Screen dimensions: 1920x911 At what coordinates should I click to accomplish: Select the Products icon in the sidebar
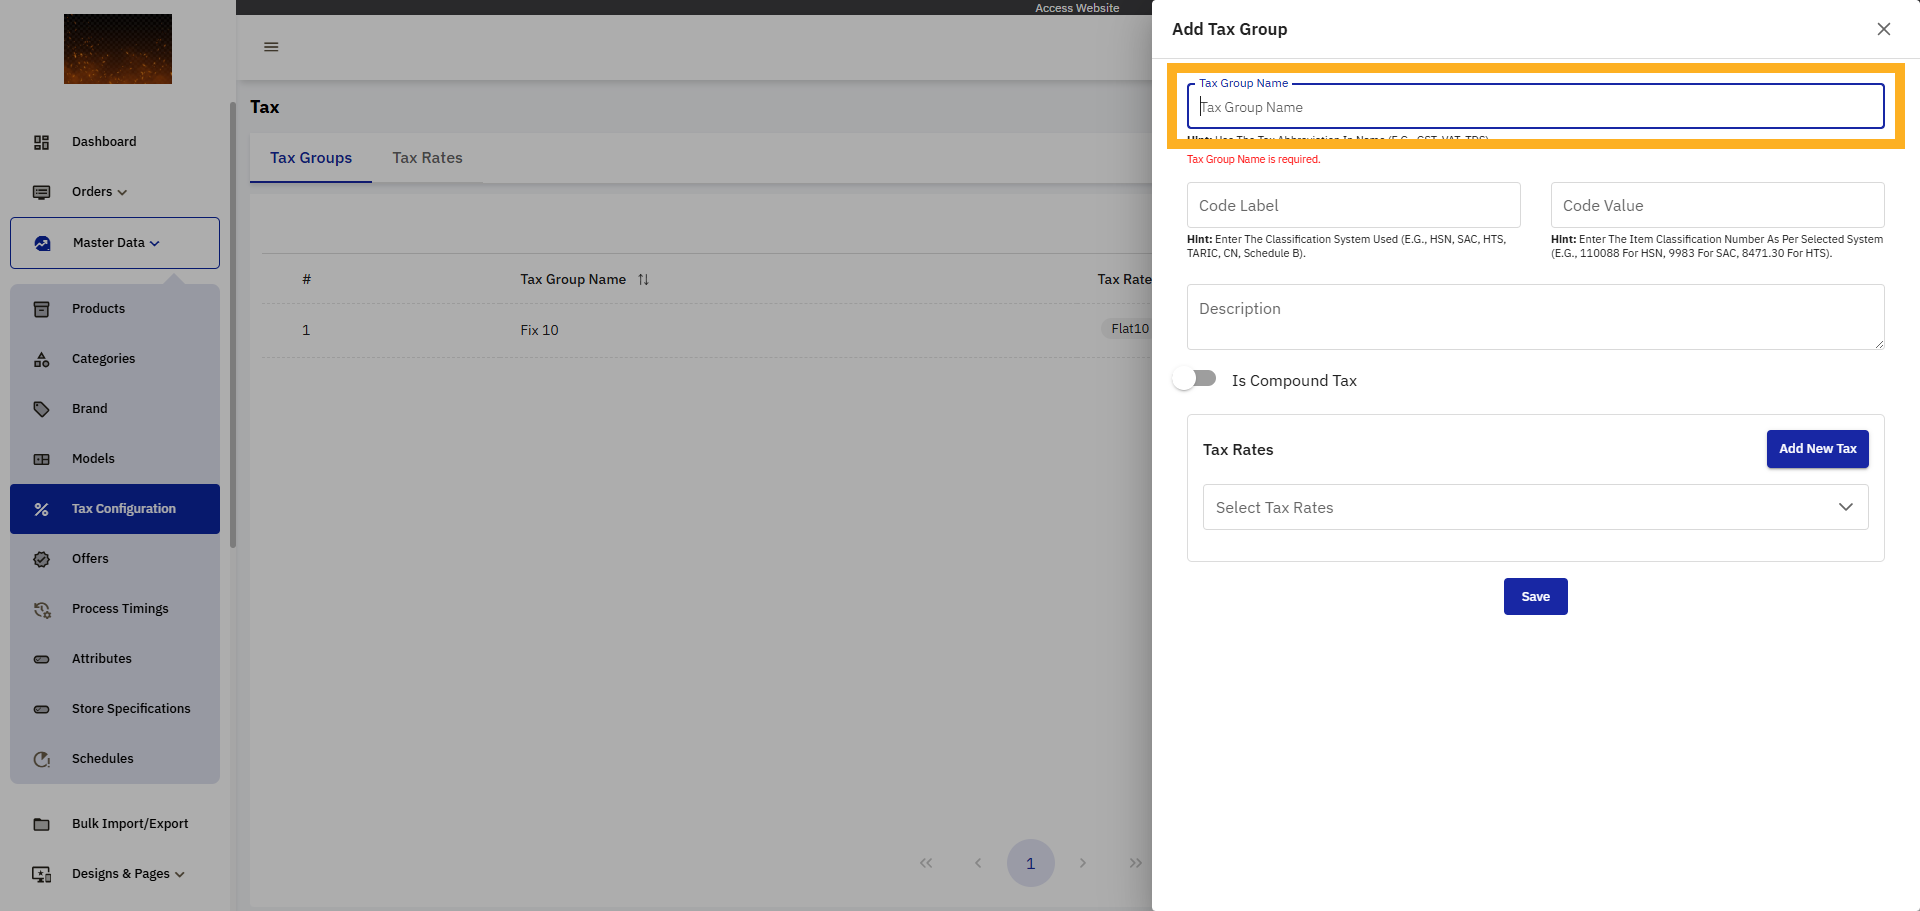(x=41, y=309)
